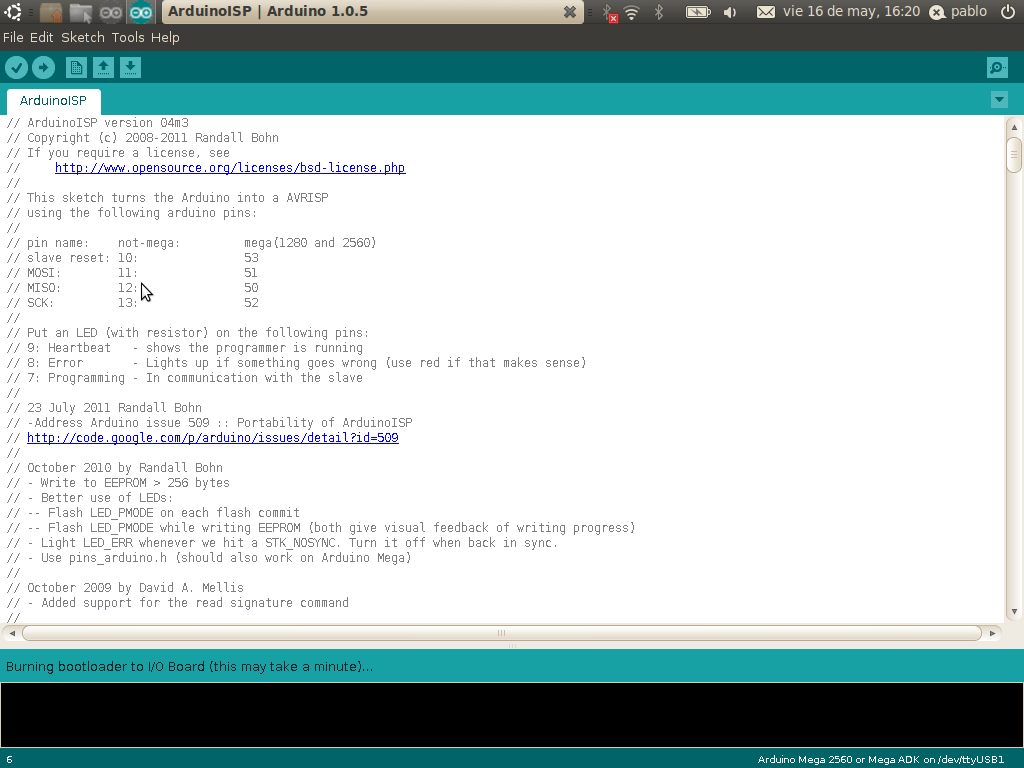This screenshot has height=768, width=1024.
Task: Click the horizontal scrollbar thumb
Action: (502, 633)
